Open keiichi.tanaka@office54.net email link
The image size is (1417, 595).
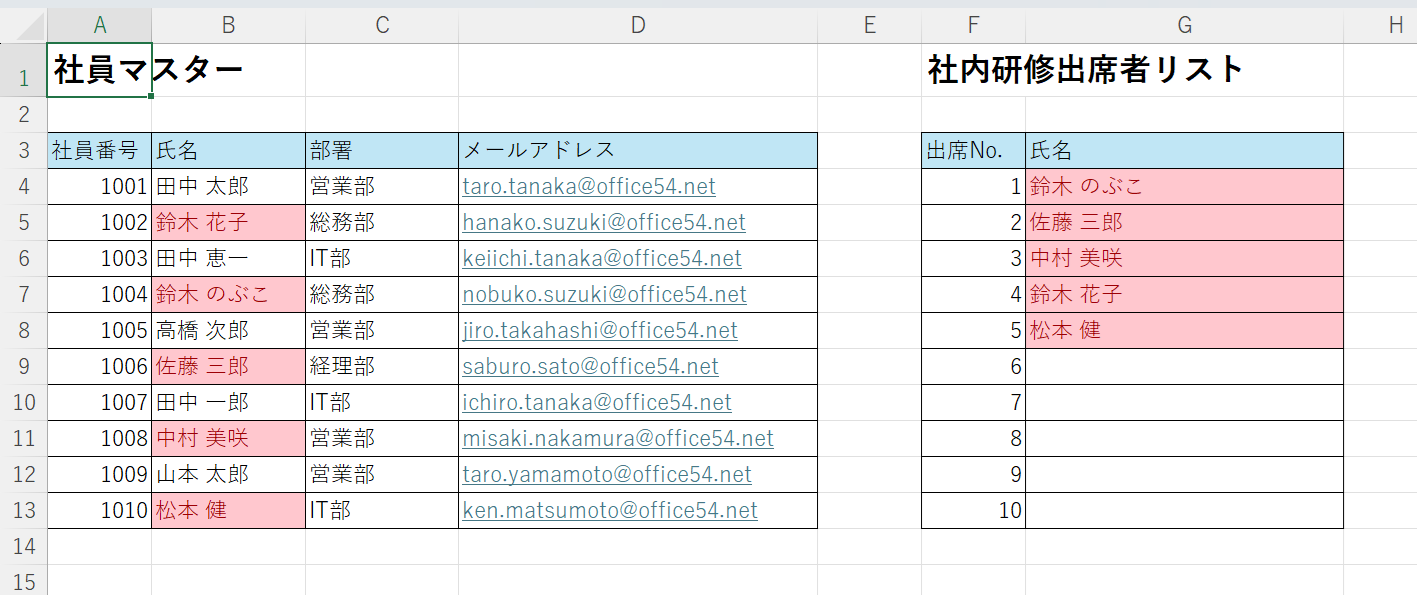(x=602, y=258)
